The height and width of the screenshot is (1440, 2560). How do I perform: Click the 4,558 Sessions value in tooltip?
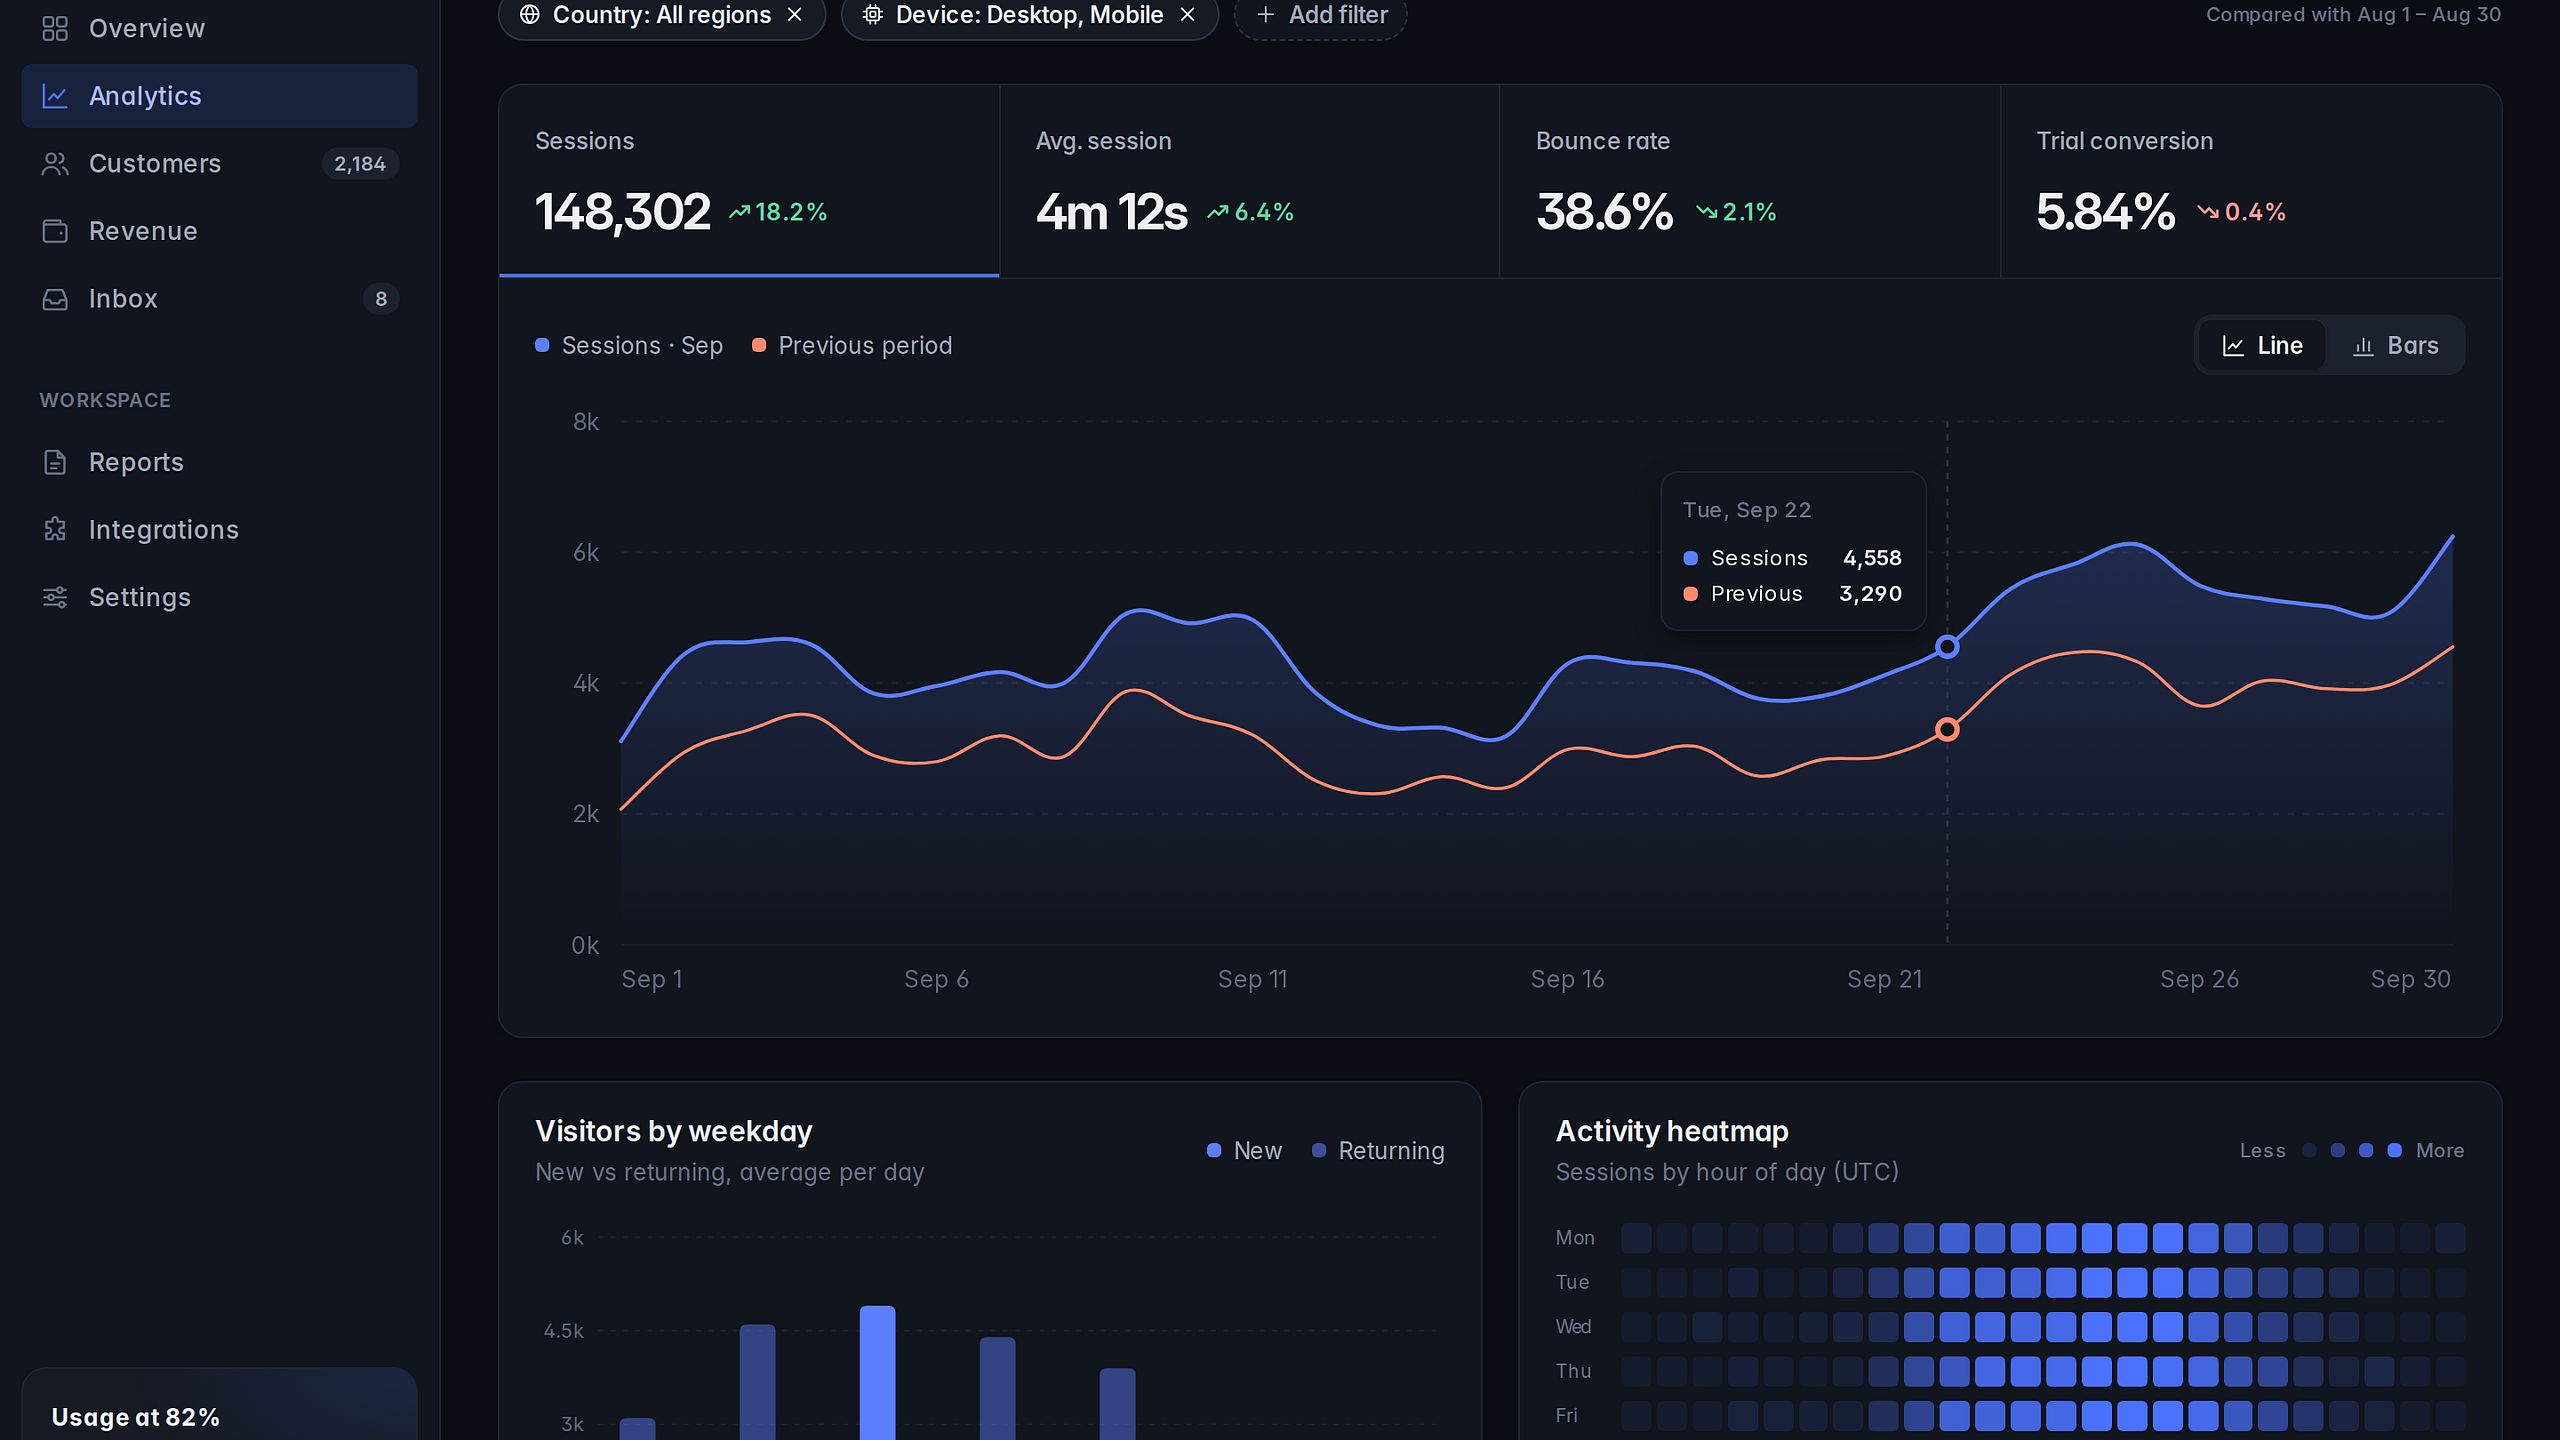1872,558
